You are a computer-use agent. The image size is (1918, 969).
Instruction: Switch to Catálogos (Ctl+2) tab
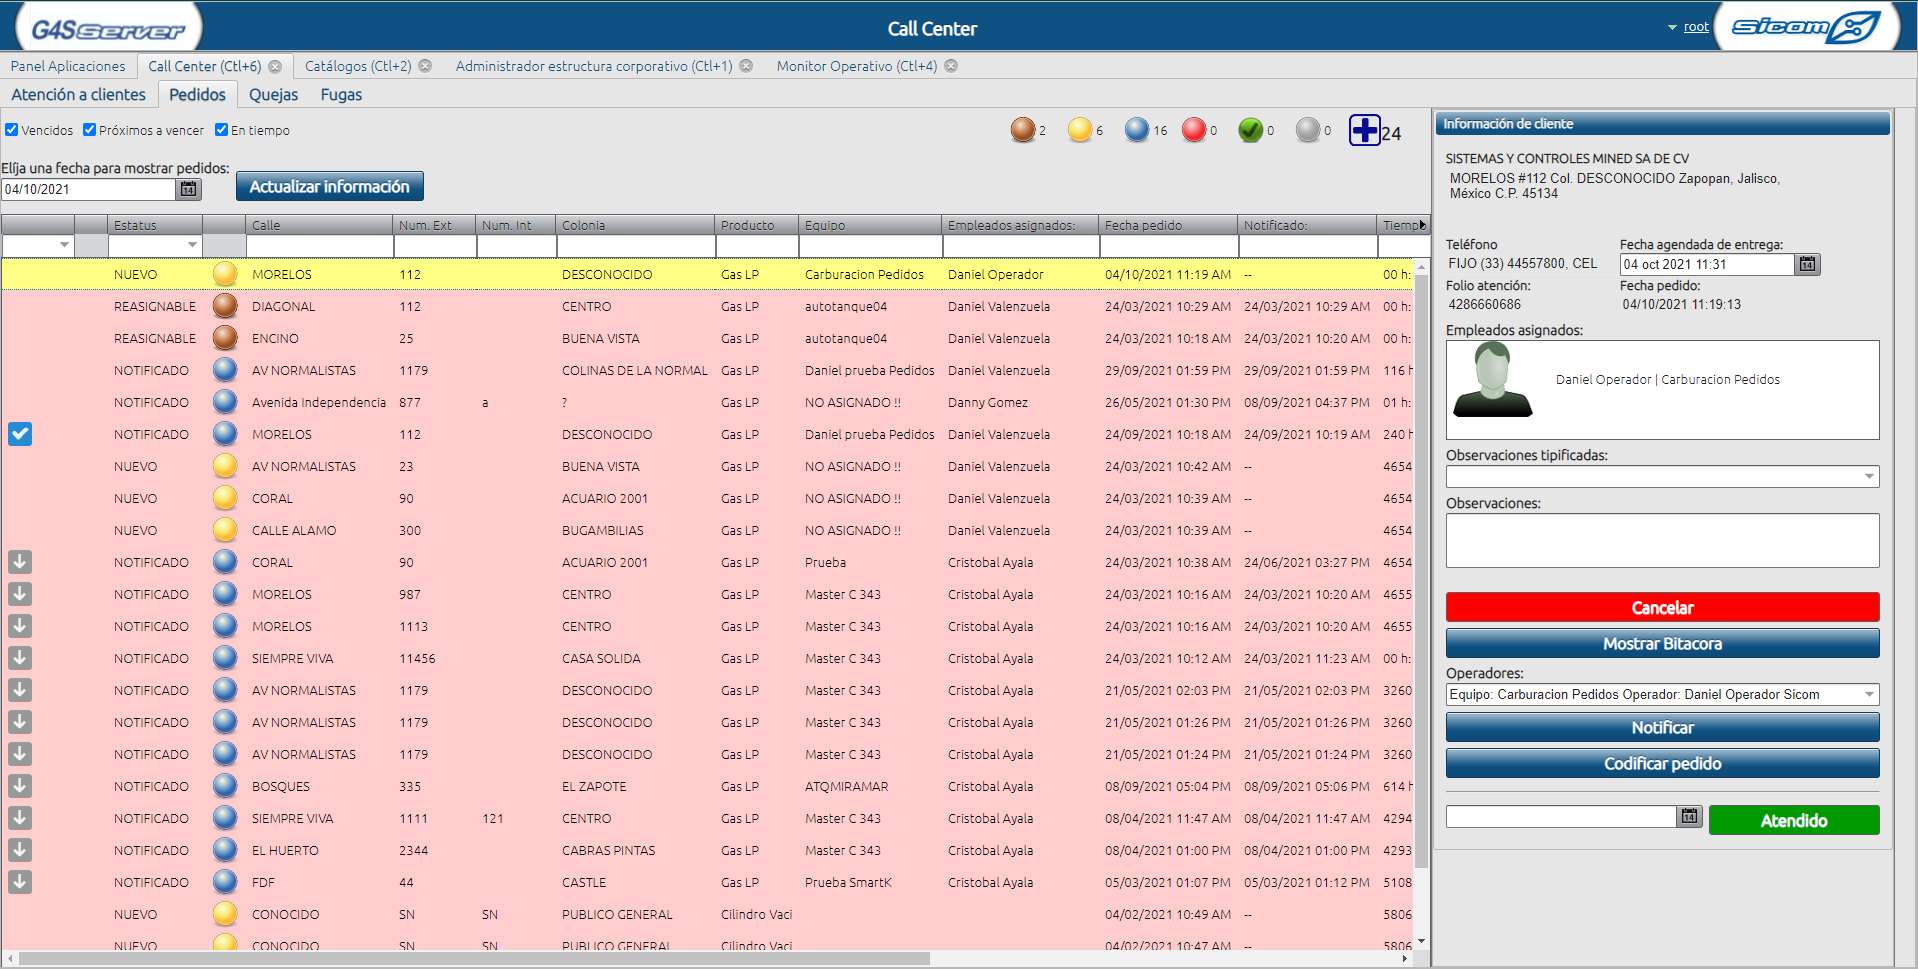[x=358, y=66]
